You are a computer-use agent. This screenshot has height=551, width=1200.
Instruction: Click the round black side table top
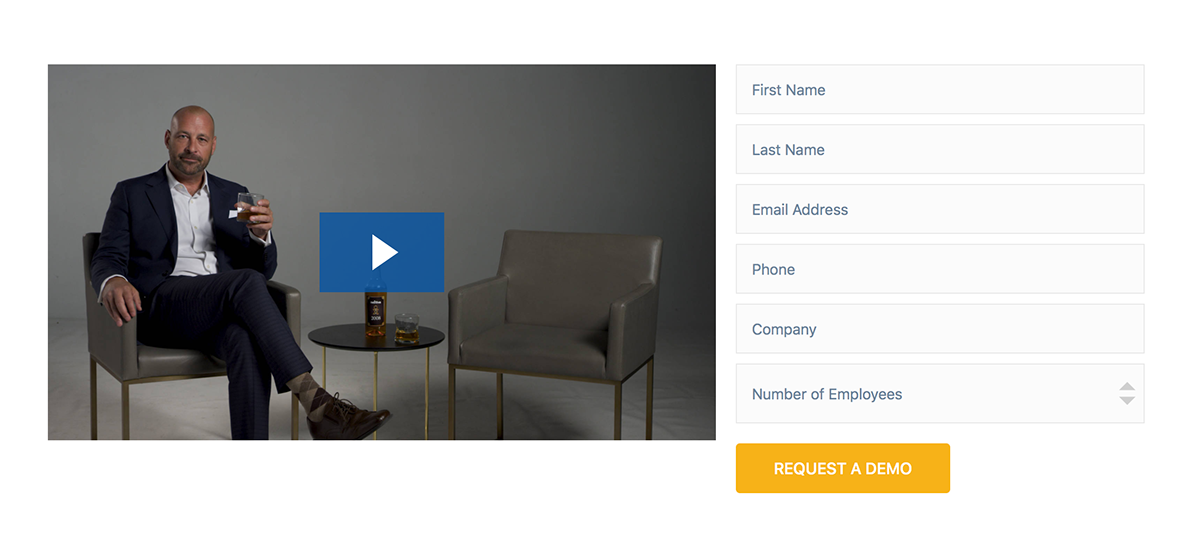point(376,337)
